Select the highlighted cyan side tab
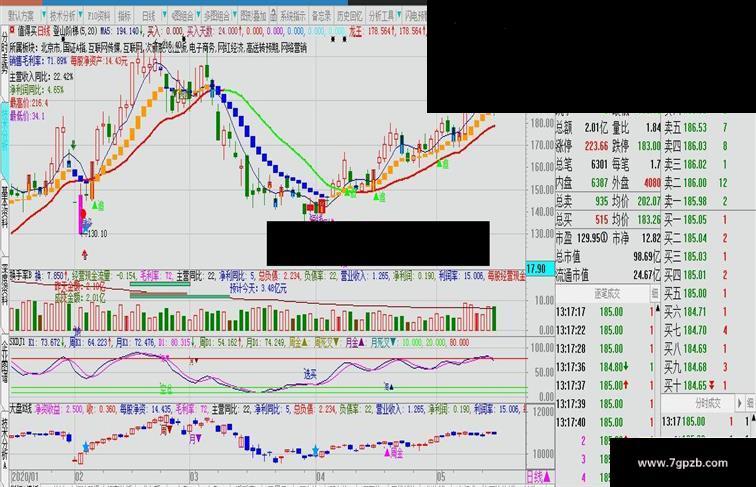Screen dimensions: 756x487 click(x=4, y=140)
